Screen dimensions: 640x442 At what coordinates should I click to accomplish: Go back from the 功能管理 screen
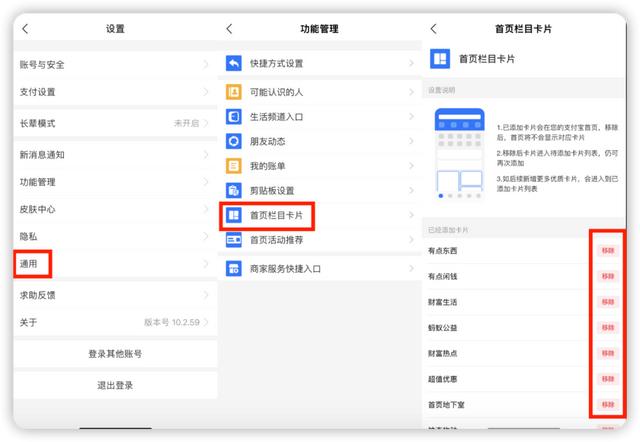point(229,29)
